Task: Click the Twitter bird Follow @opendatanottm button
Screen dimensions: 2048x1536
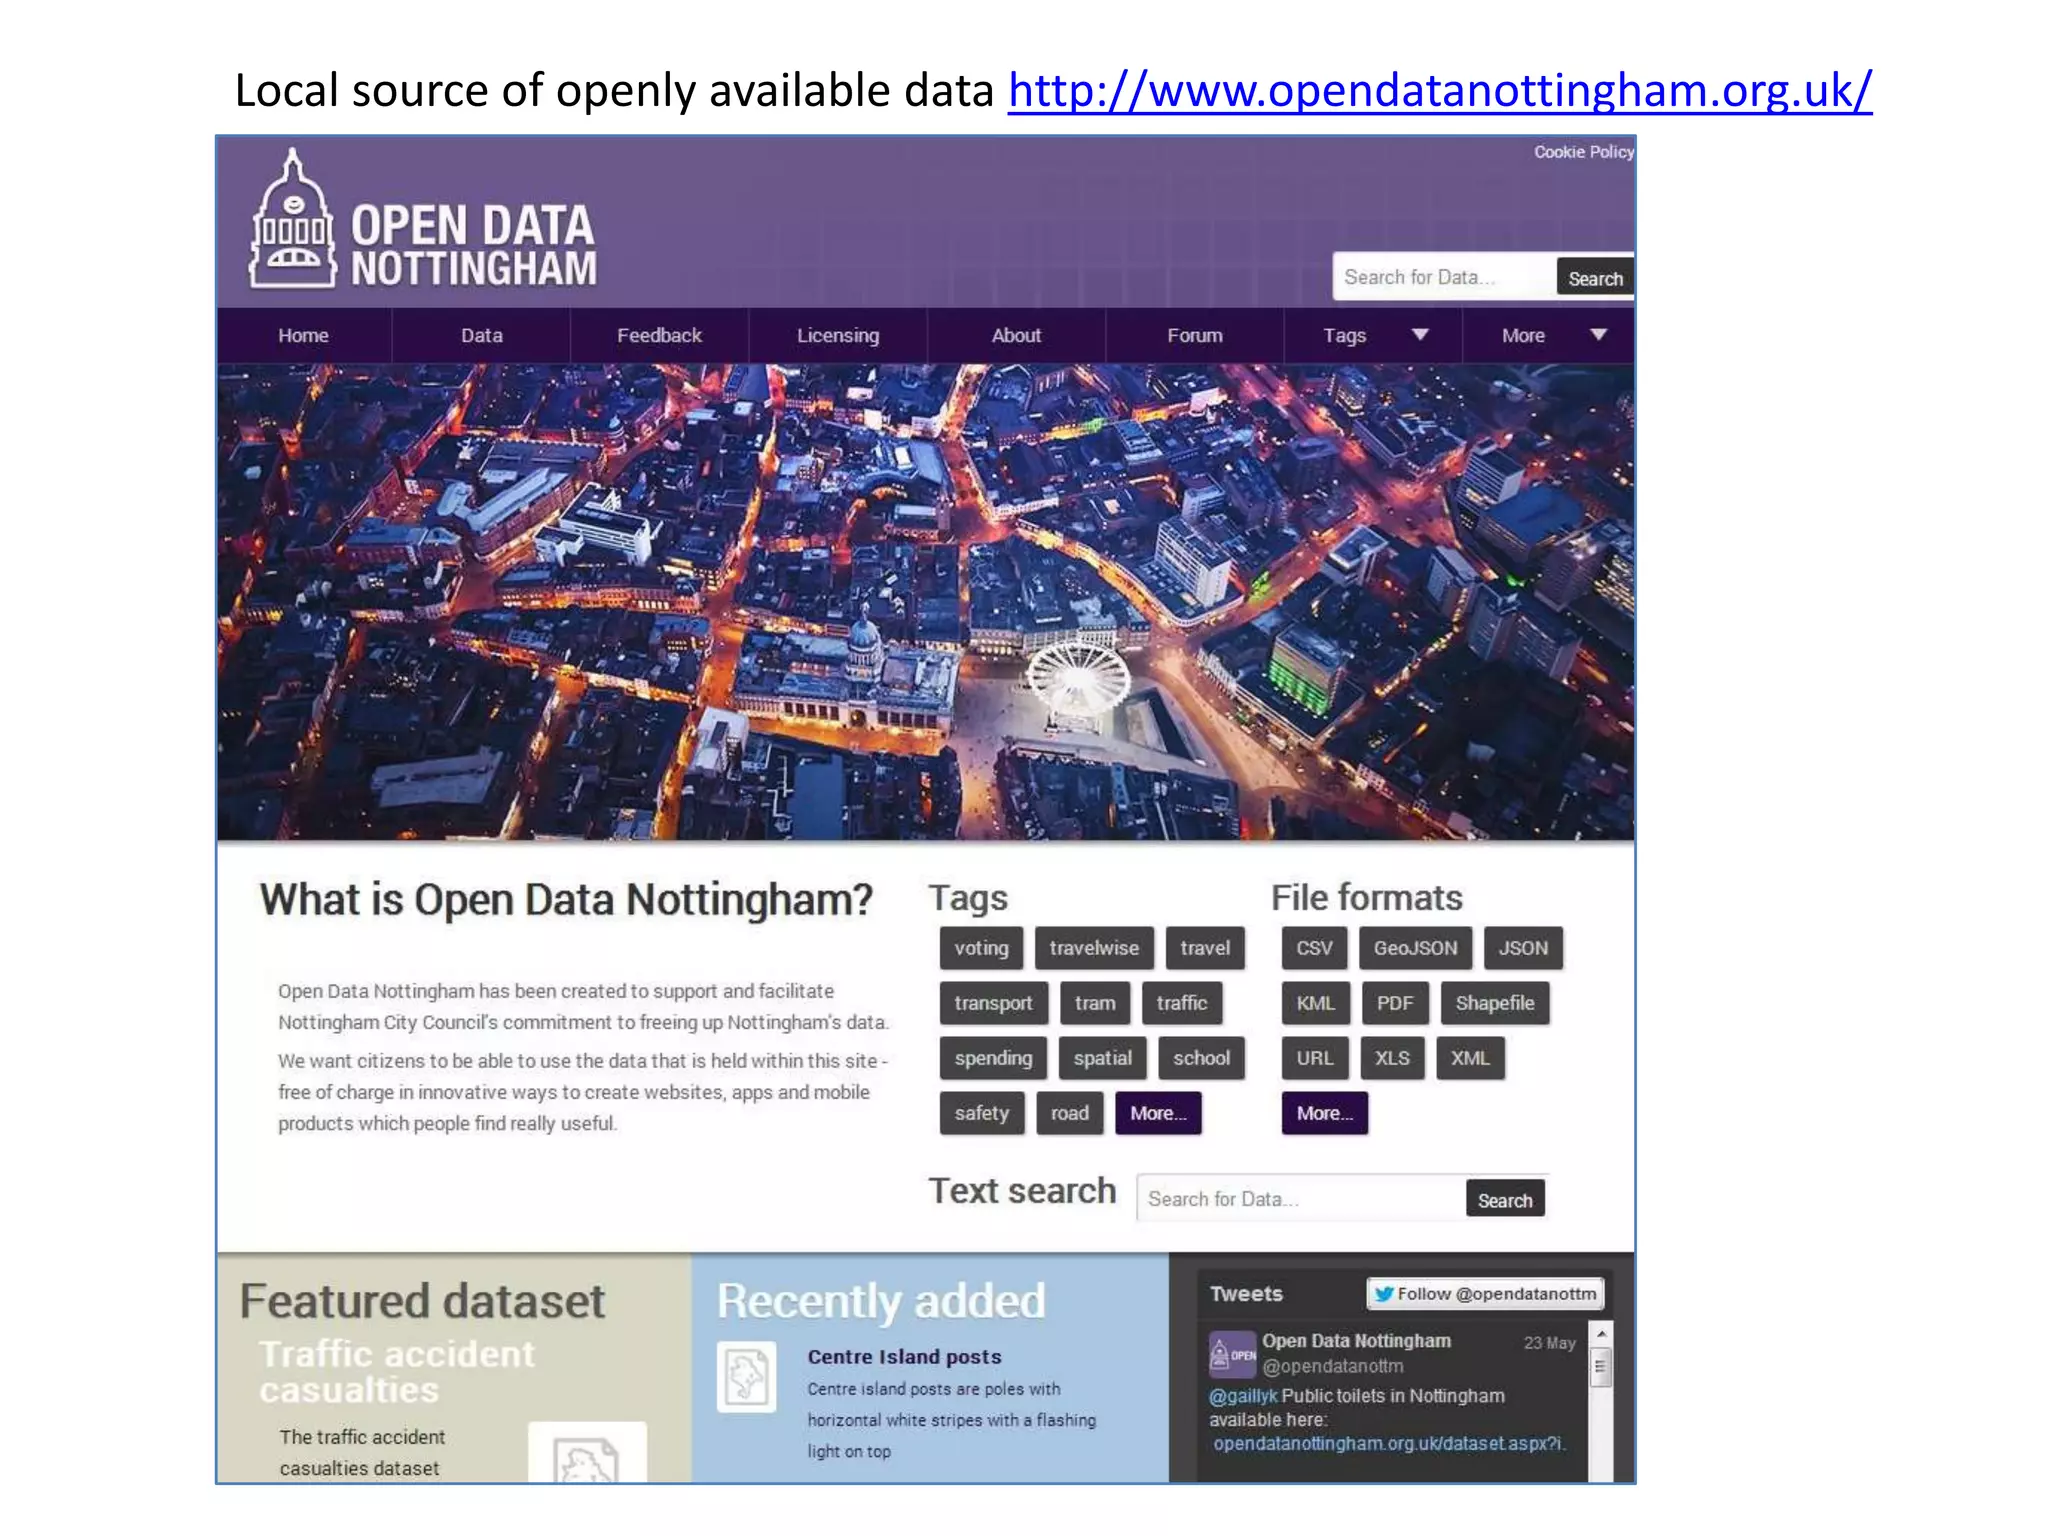Action: click(x=1485, y=1294)
